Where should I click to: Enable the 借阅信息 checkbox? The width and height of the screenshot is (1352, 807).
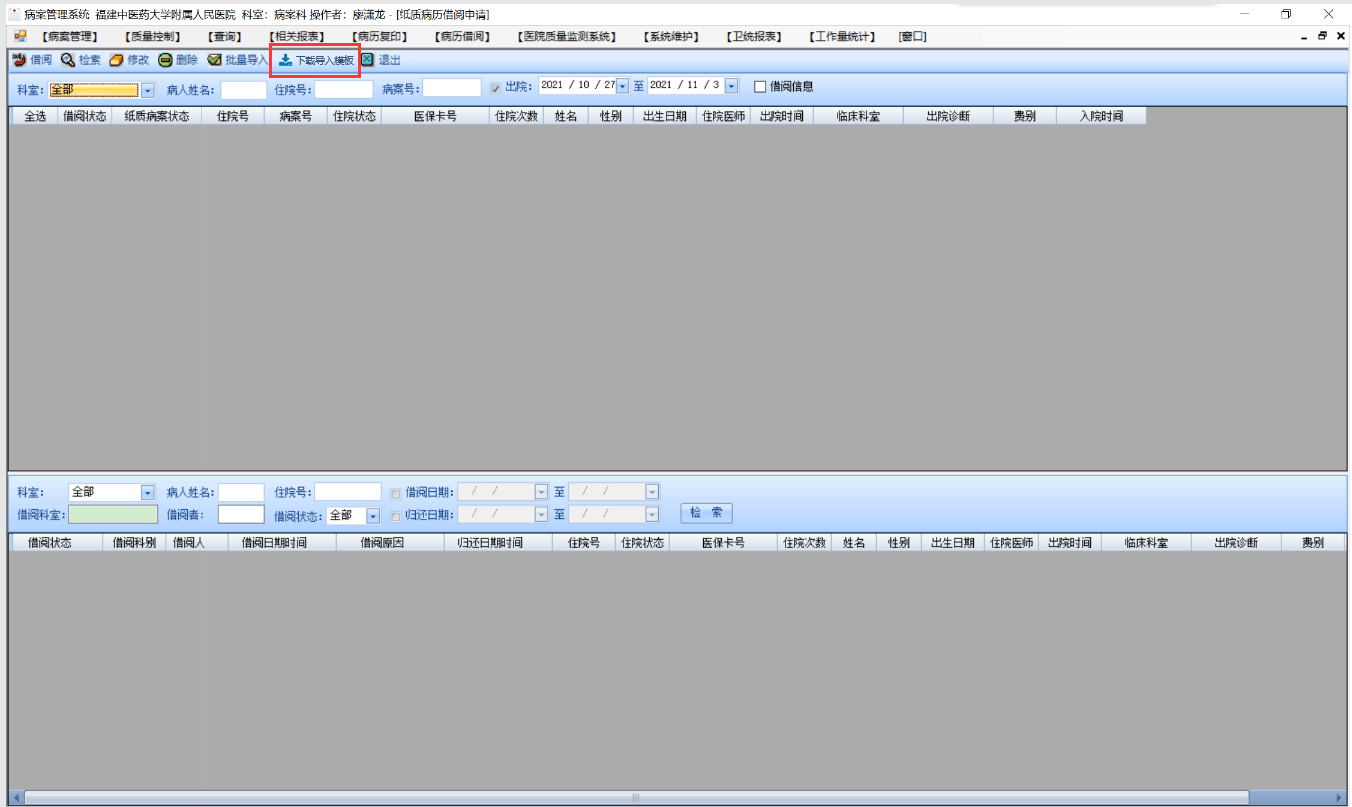[x=760, y=86]
